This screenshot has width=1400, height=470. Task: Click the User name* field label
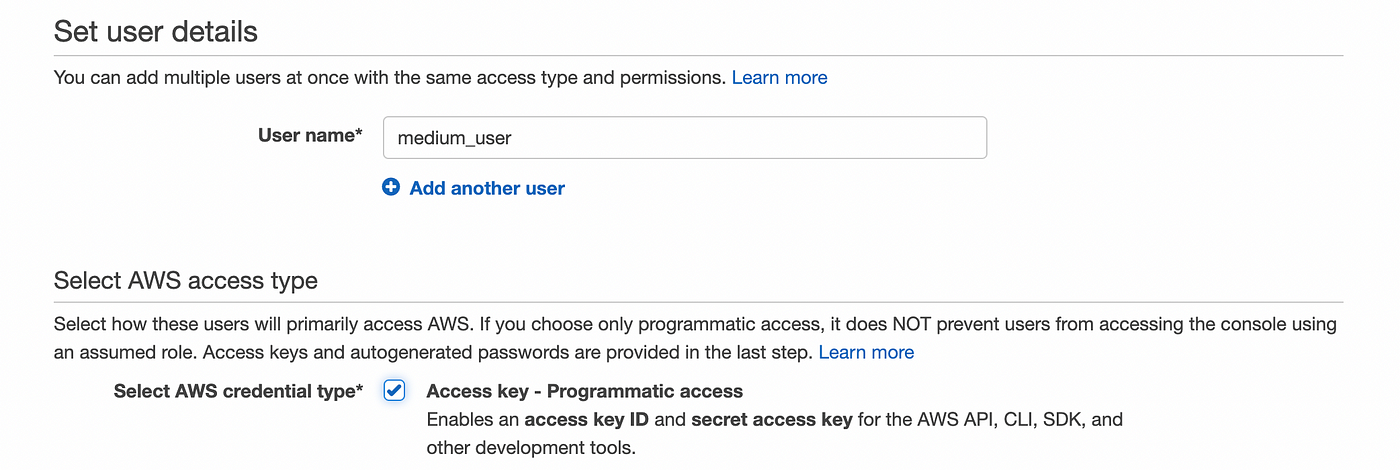point(310,135)
